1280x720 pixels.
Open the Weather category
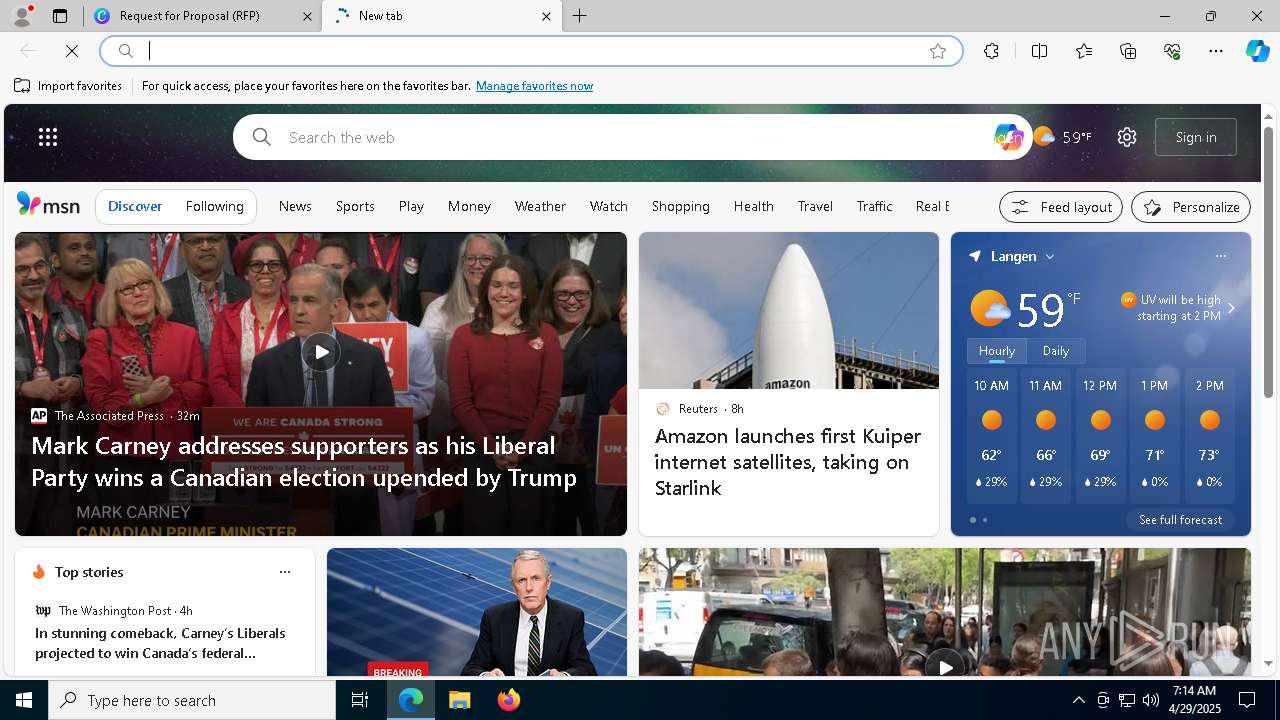click(x=540, y=206)
